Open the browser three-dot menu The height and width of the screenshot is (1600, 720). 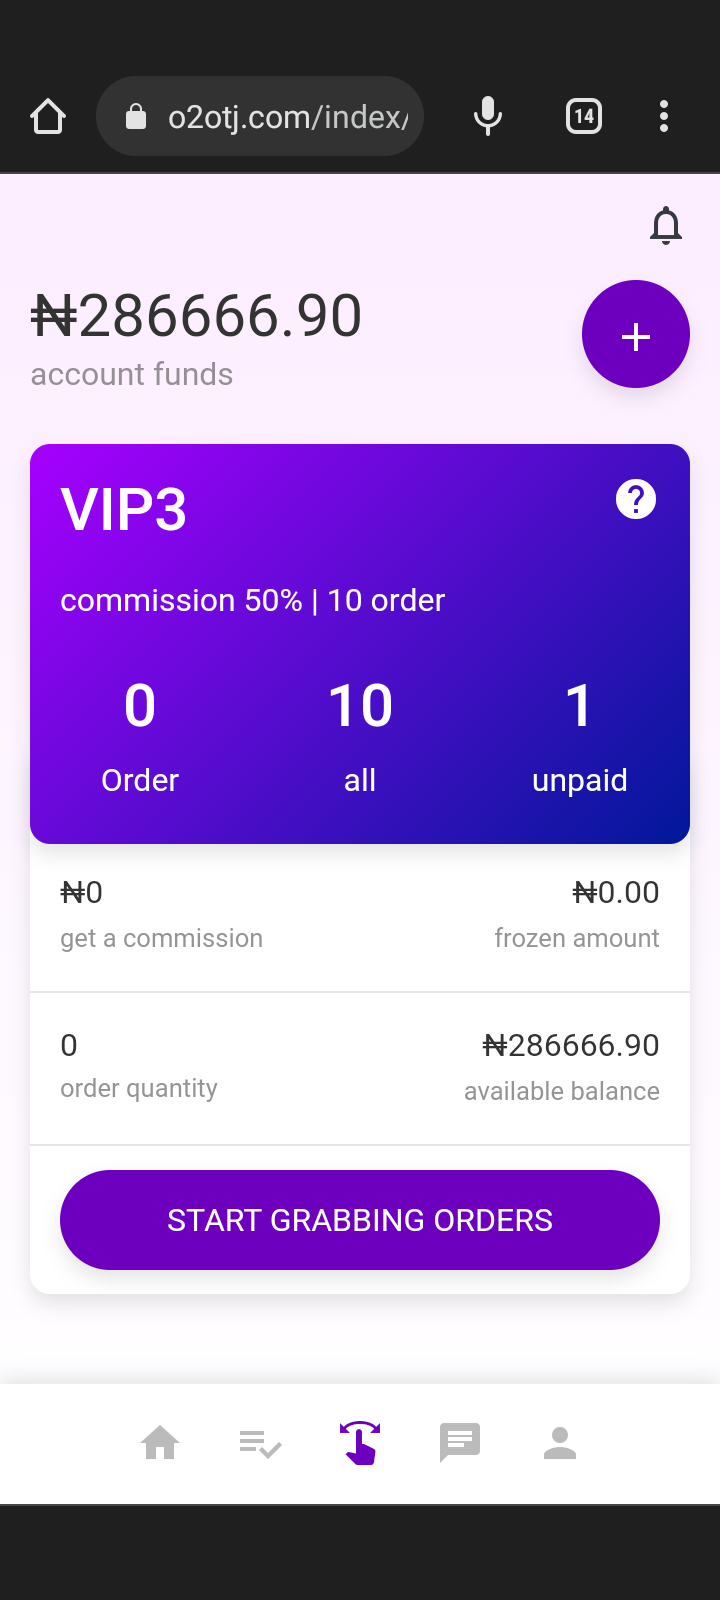pyautogui.click(x=664, y=117)
